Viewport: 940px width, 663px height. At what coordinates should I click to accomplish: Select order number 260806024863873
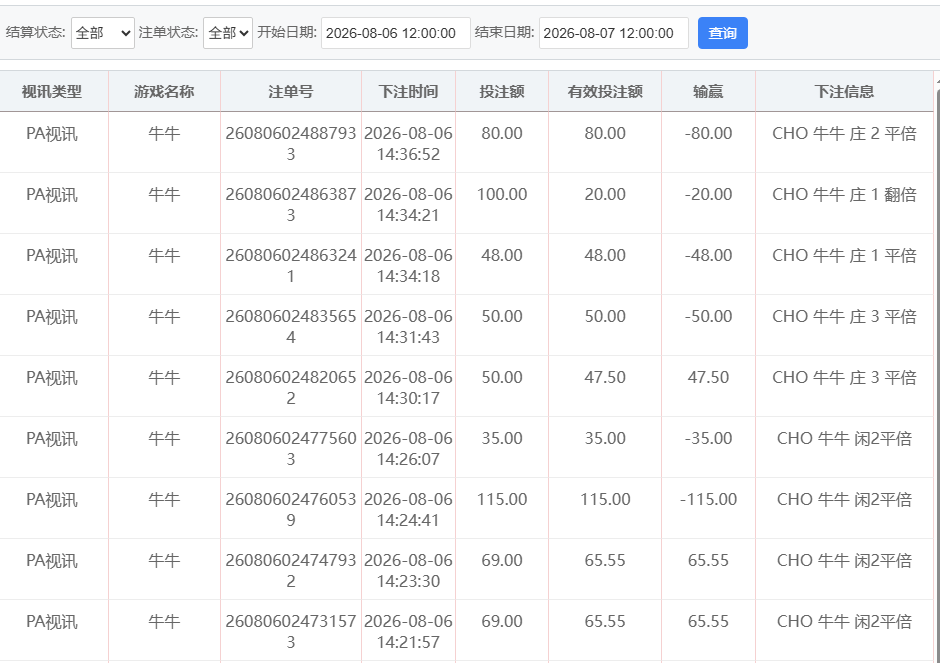[291, 205]
